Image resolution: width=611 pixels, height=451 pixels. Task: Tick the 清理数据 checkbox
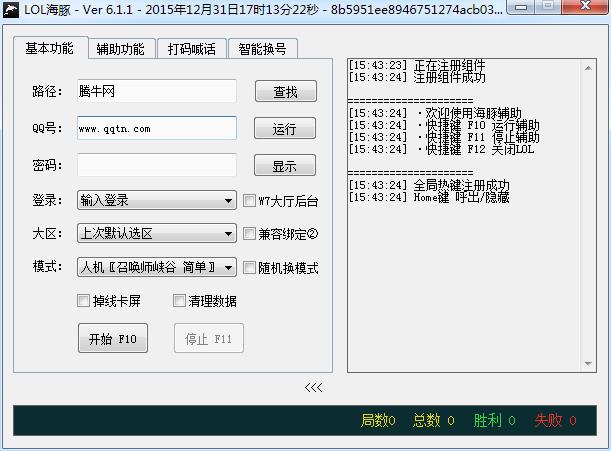click(x=180, y=301)
